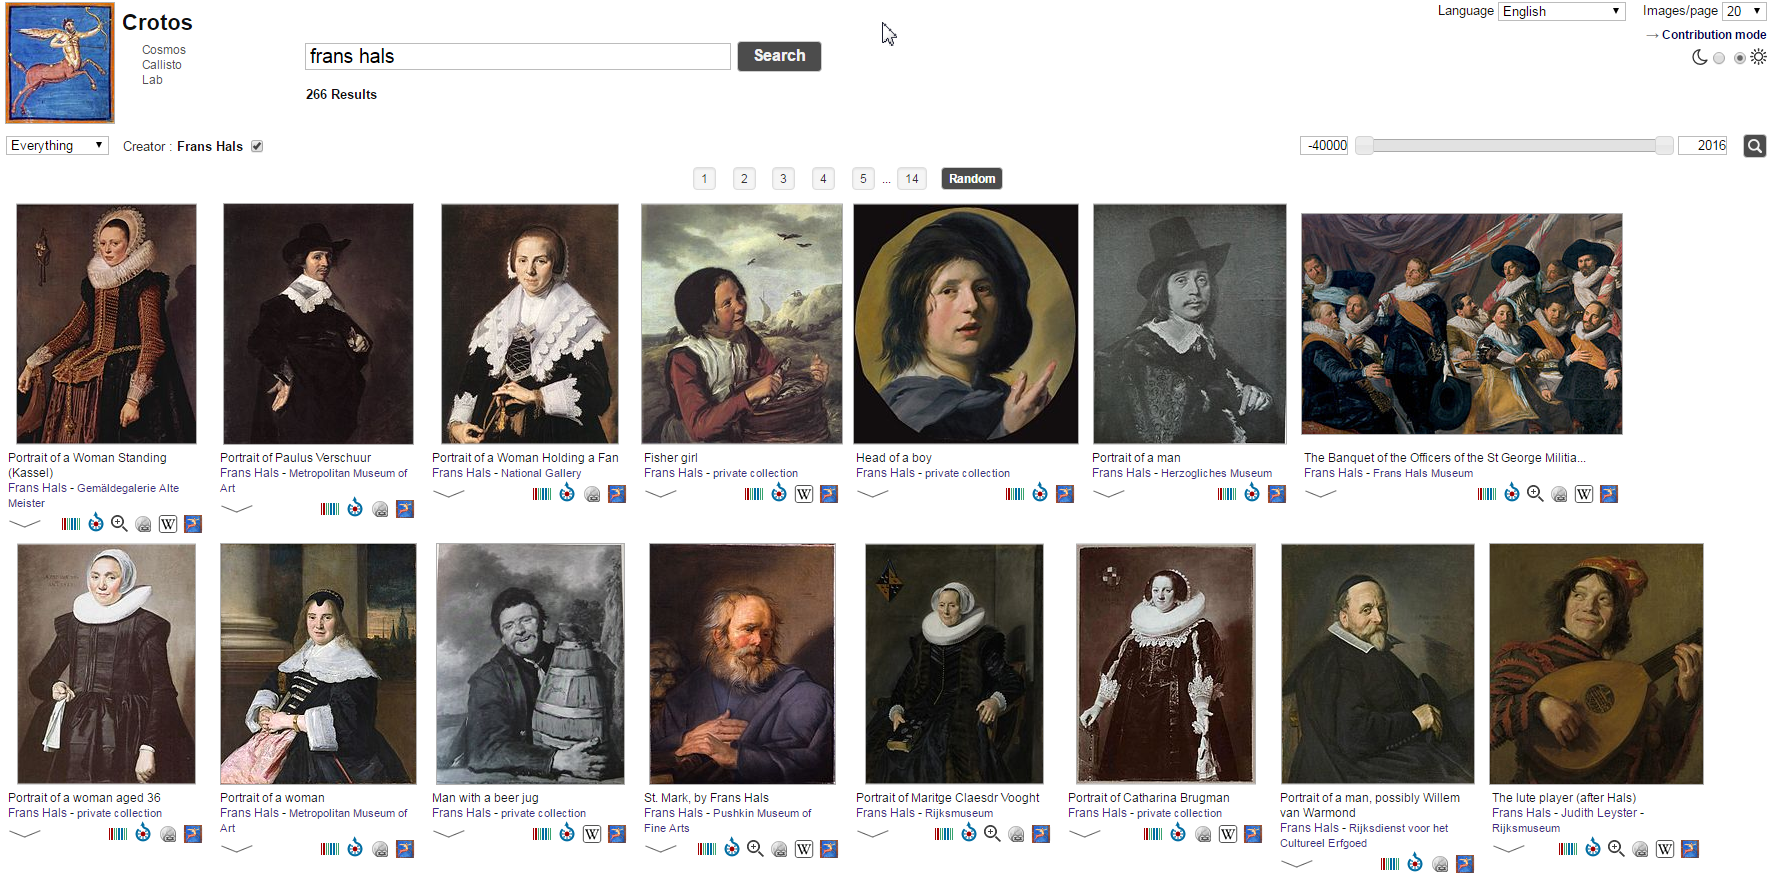Click the right handle of year range slider
This screenshot has width=1772, height=879.
1664,146
